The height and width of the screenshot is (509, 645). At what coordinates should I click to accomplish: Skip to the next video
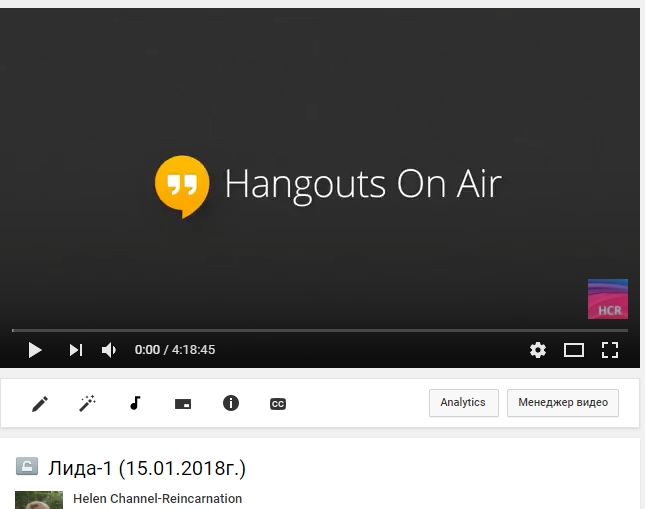tap(75, 350)
